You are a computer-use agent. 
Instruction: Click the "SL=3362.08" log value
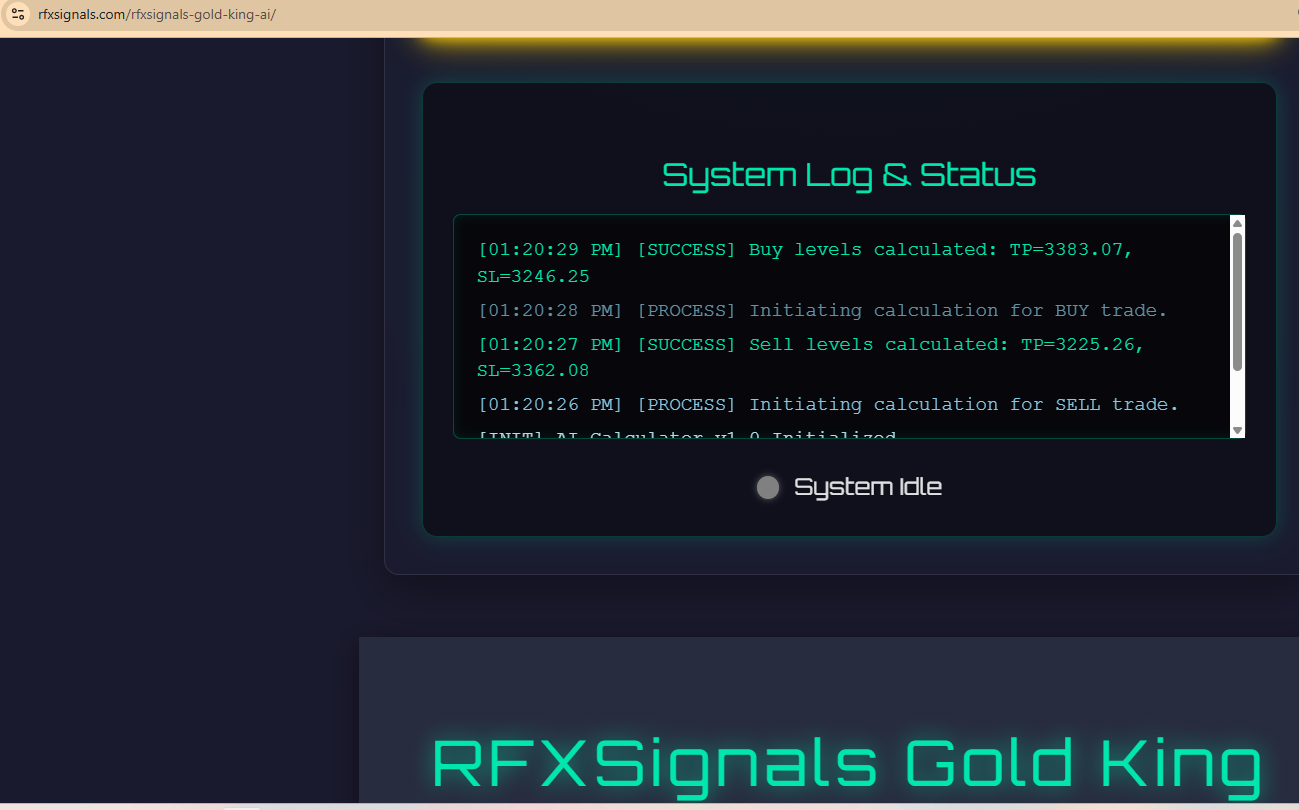[533, 371]
